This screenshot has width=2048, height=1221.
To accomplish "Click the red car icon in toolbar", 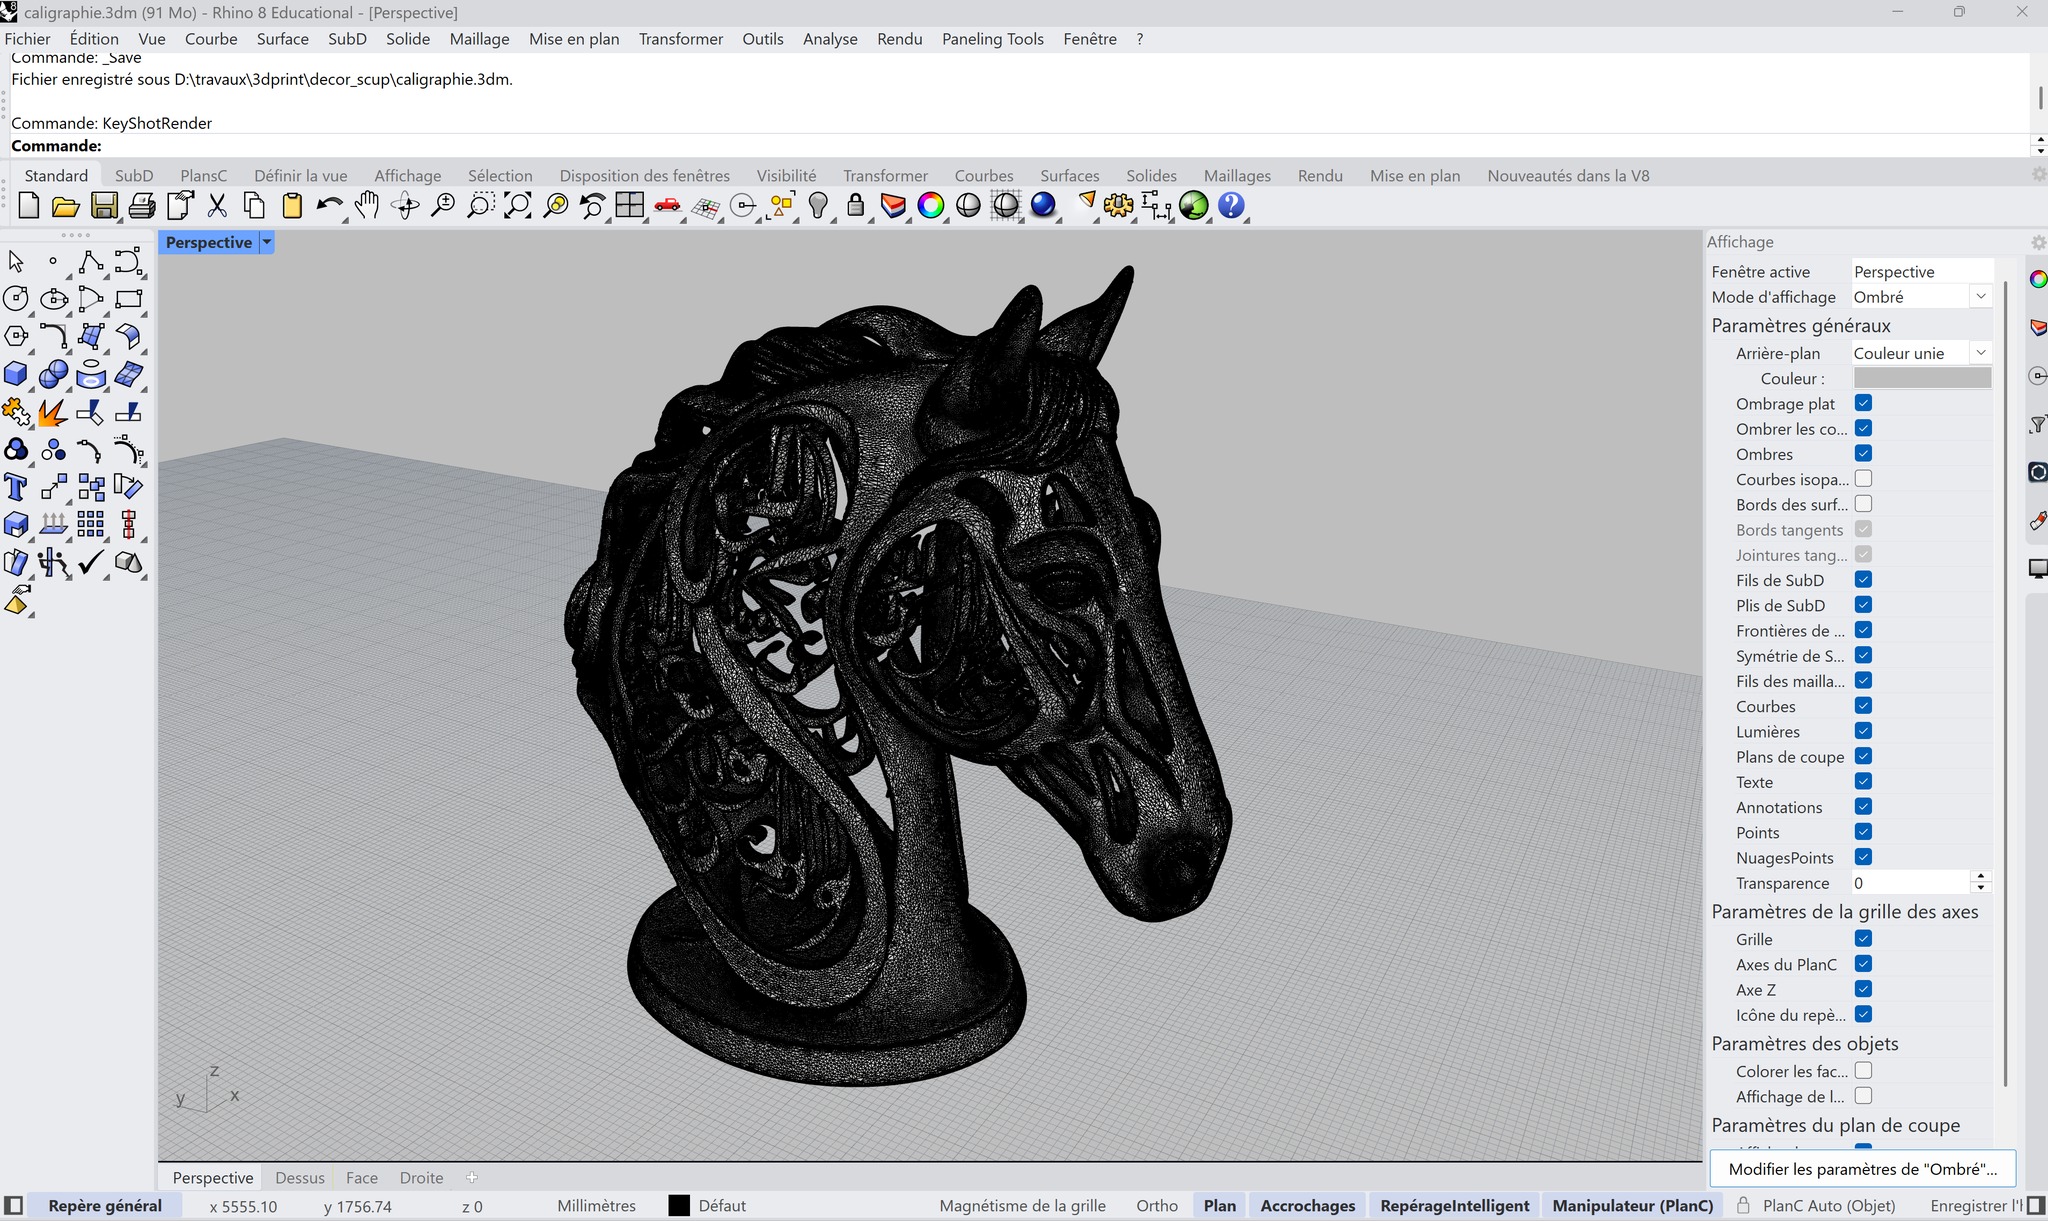I will (x=667, y=206).
